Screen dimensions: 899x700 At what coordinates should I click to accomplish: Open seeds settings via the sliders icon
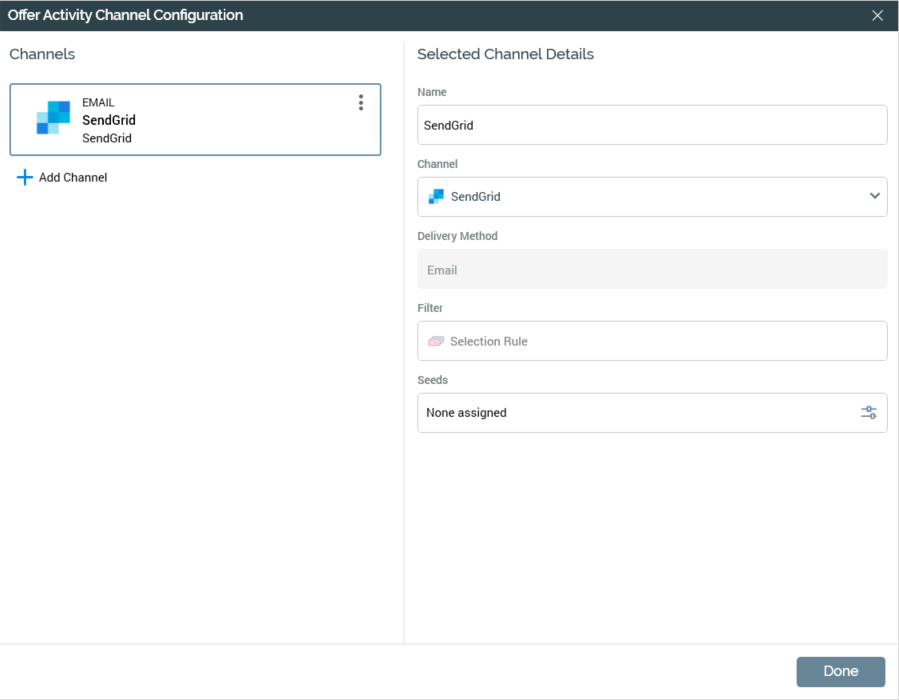tap(869, 412)
